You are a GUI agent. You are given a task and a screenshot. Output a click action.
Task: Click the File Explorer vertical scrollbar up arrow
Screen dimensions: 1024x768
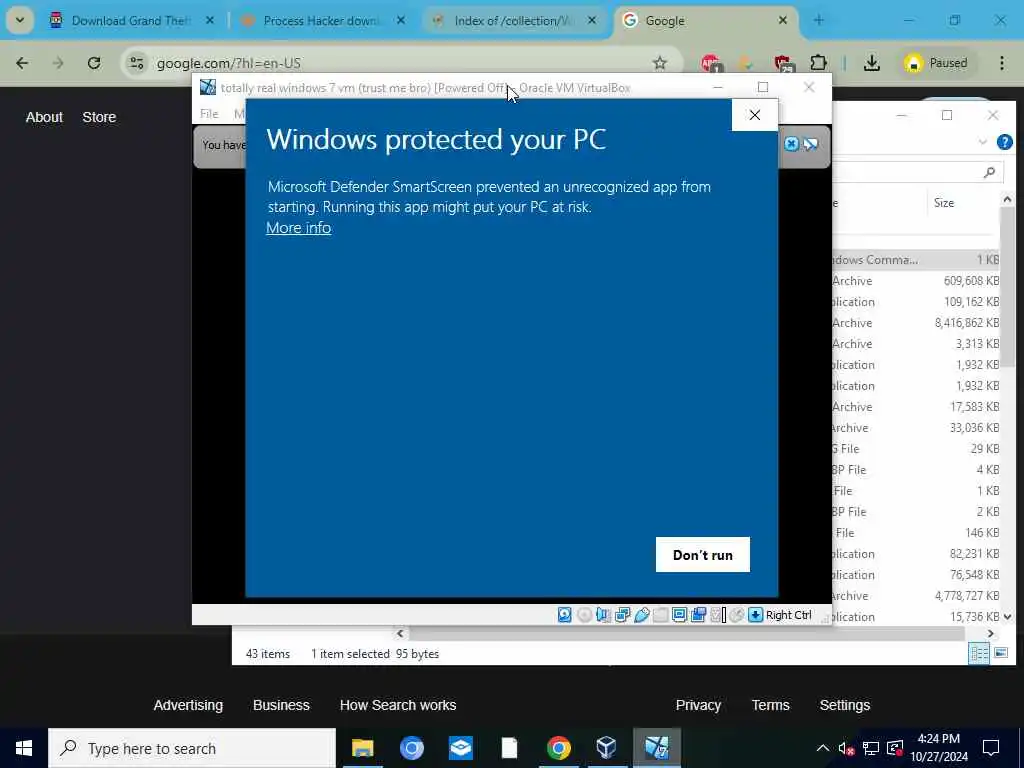point(1007,199)
